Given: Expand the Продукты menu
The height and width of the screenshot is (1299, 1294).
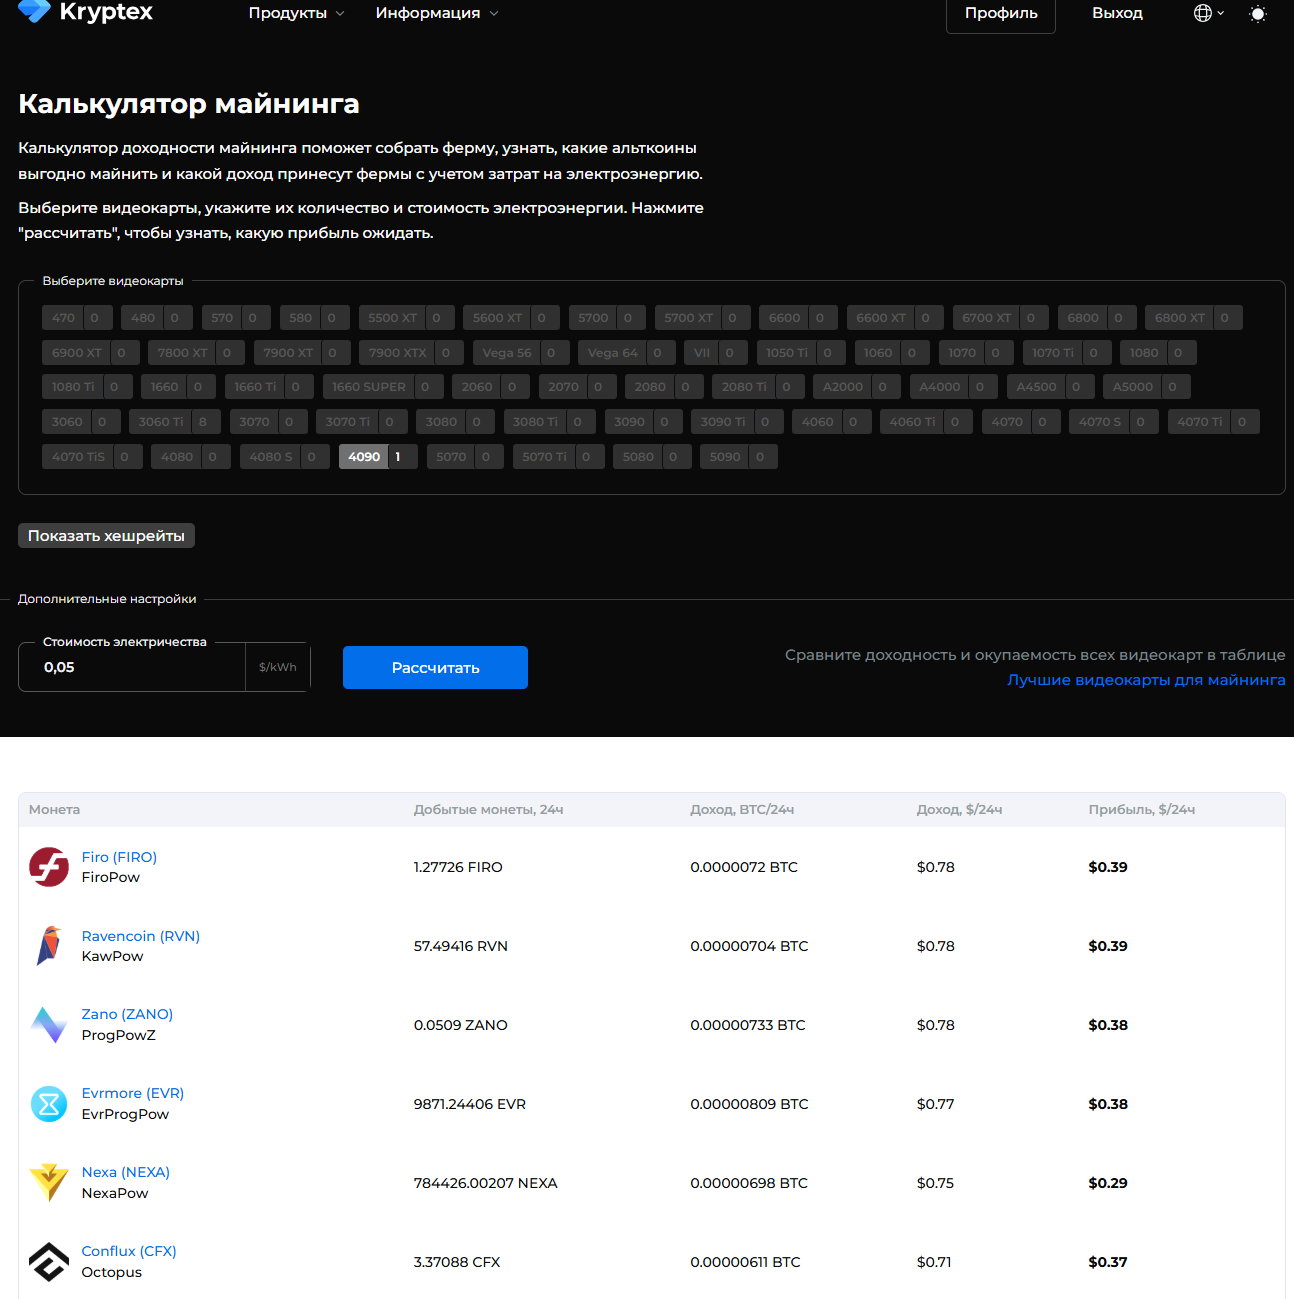Looking at the screenshot, I should (296, 13).
